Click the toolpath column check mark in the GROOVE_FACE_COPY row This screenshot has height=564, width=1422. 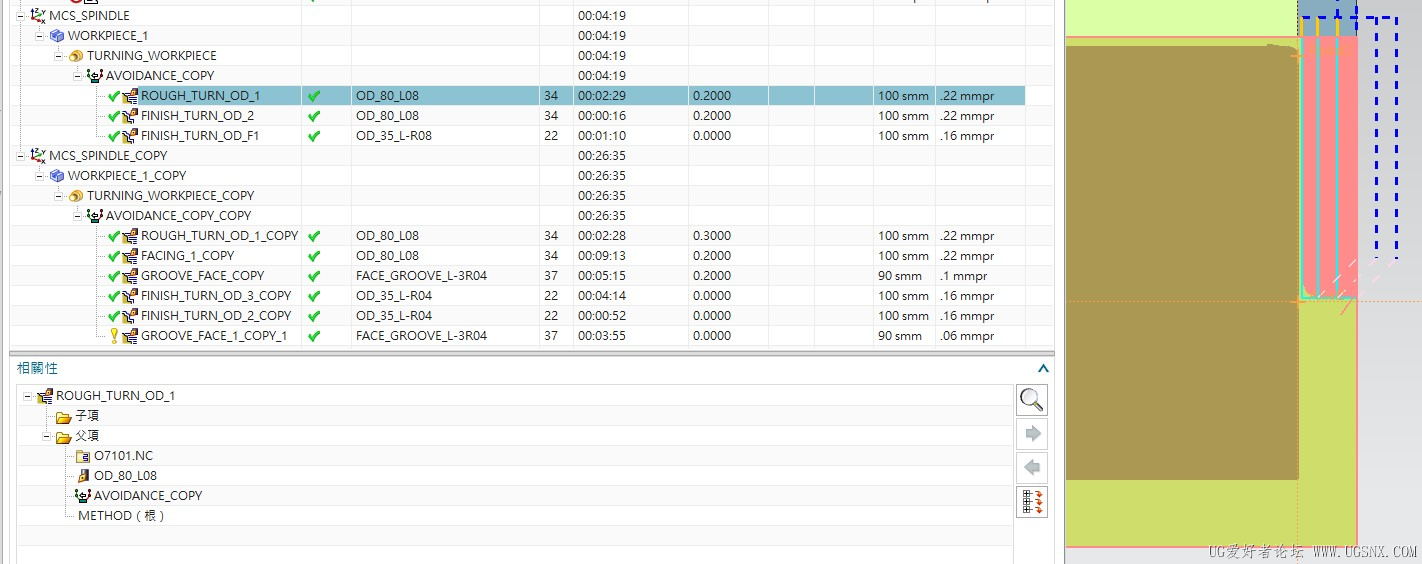coord(314,275)
